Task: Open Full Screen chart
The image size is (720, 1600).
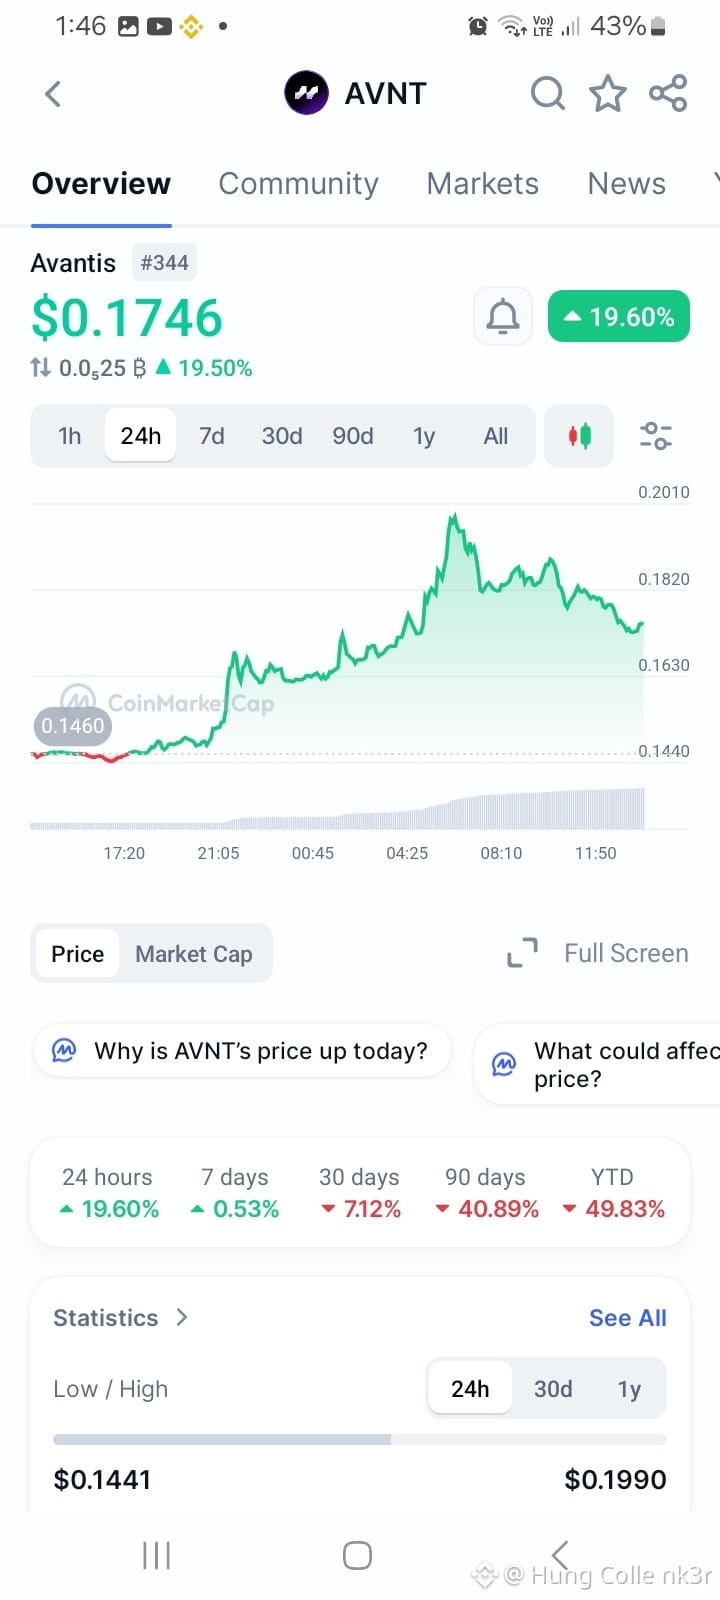Action: [598, 953]
